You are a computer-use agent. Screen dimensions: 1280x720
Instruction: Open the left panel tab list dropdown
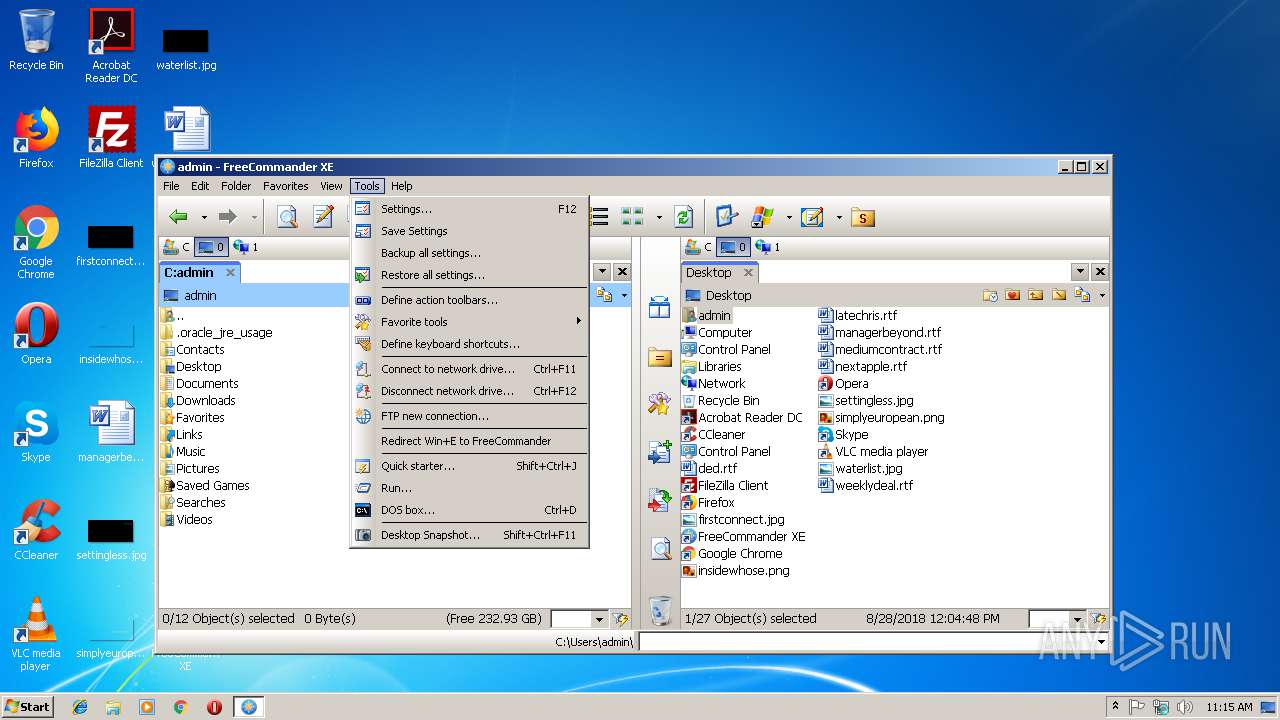click(x=602, y=272)
